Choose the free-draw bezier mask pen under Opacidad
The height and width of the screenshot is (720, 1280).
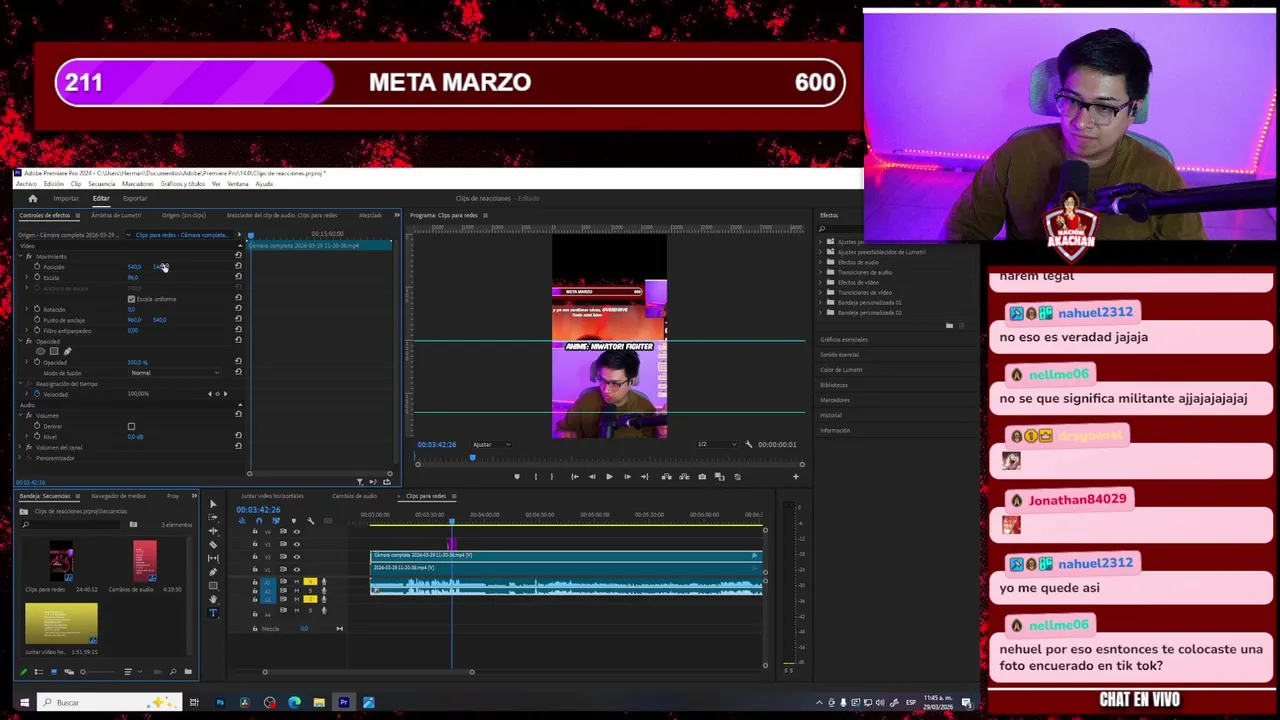coord(67,351)
